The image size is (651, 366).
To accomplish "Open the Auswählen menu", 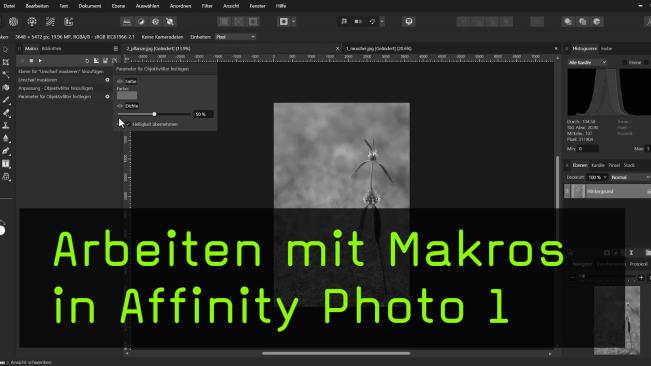I will (x=147, y=6).
